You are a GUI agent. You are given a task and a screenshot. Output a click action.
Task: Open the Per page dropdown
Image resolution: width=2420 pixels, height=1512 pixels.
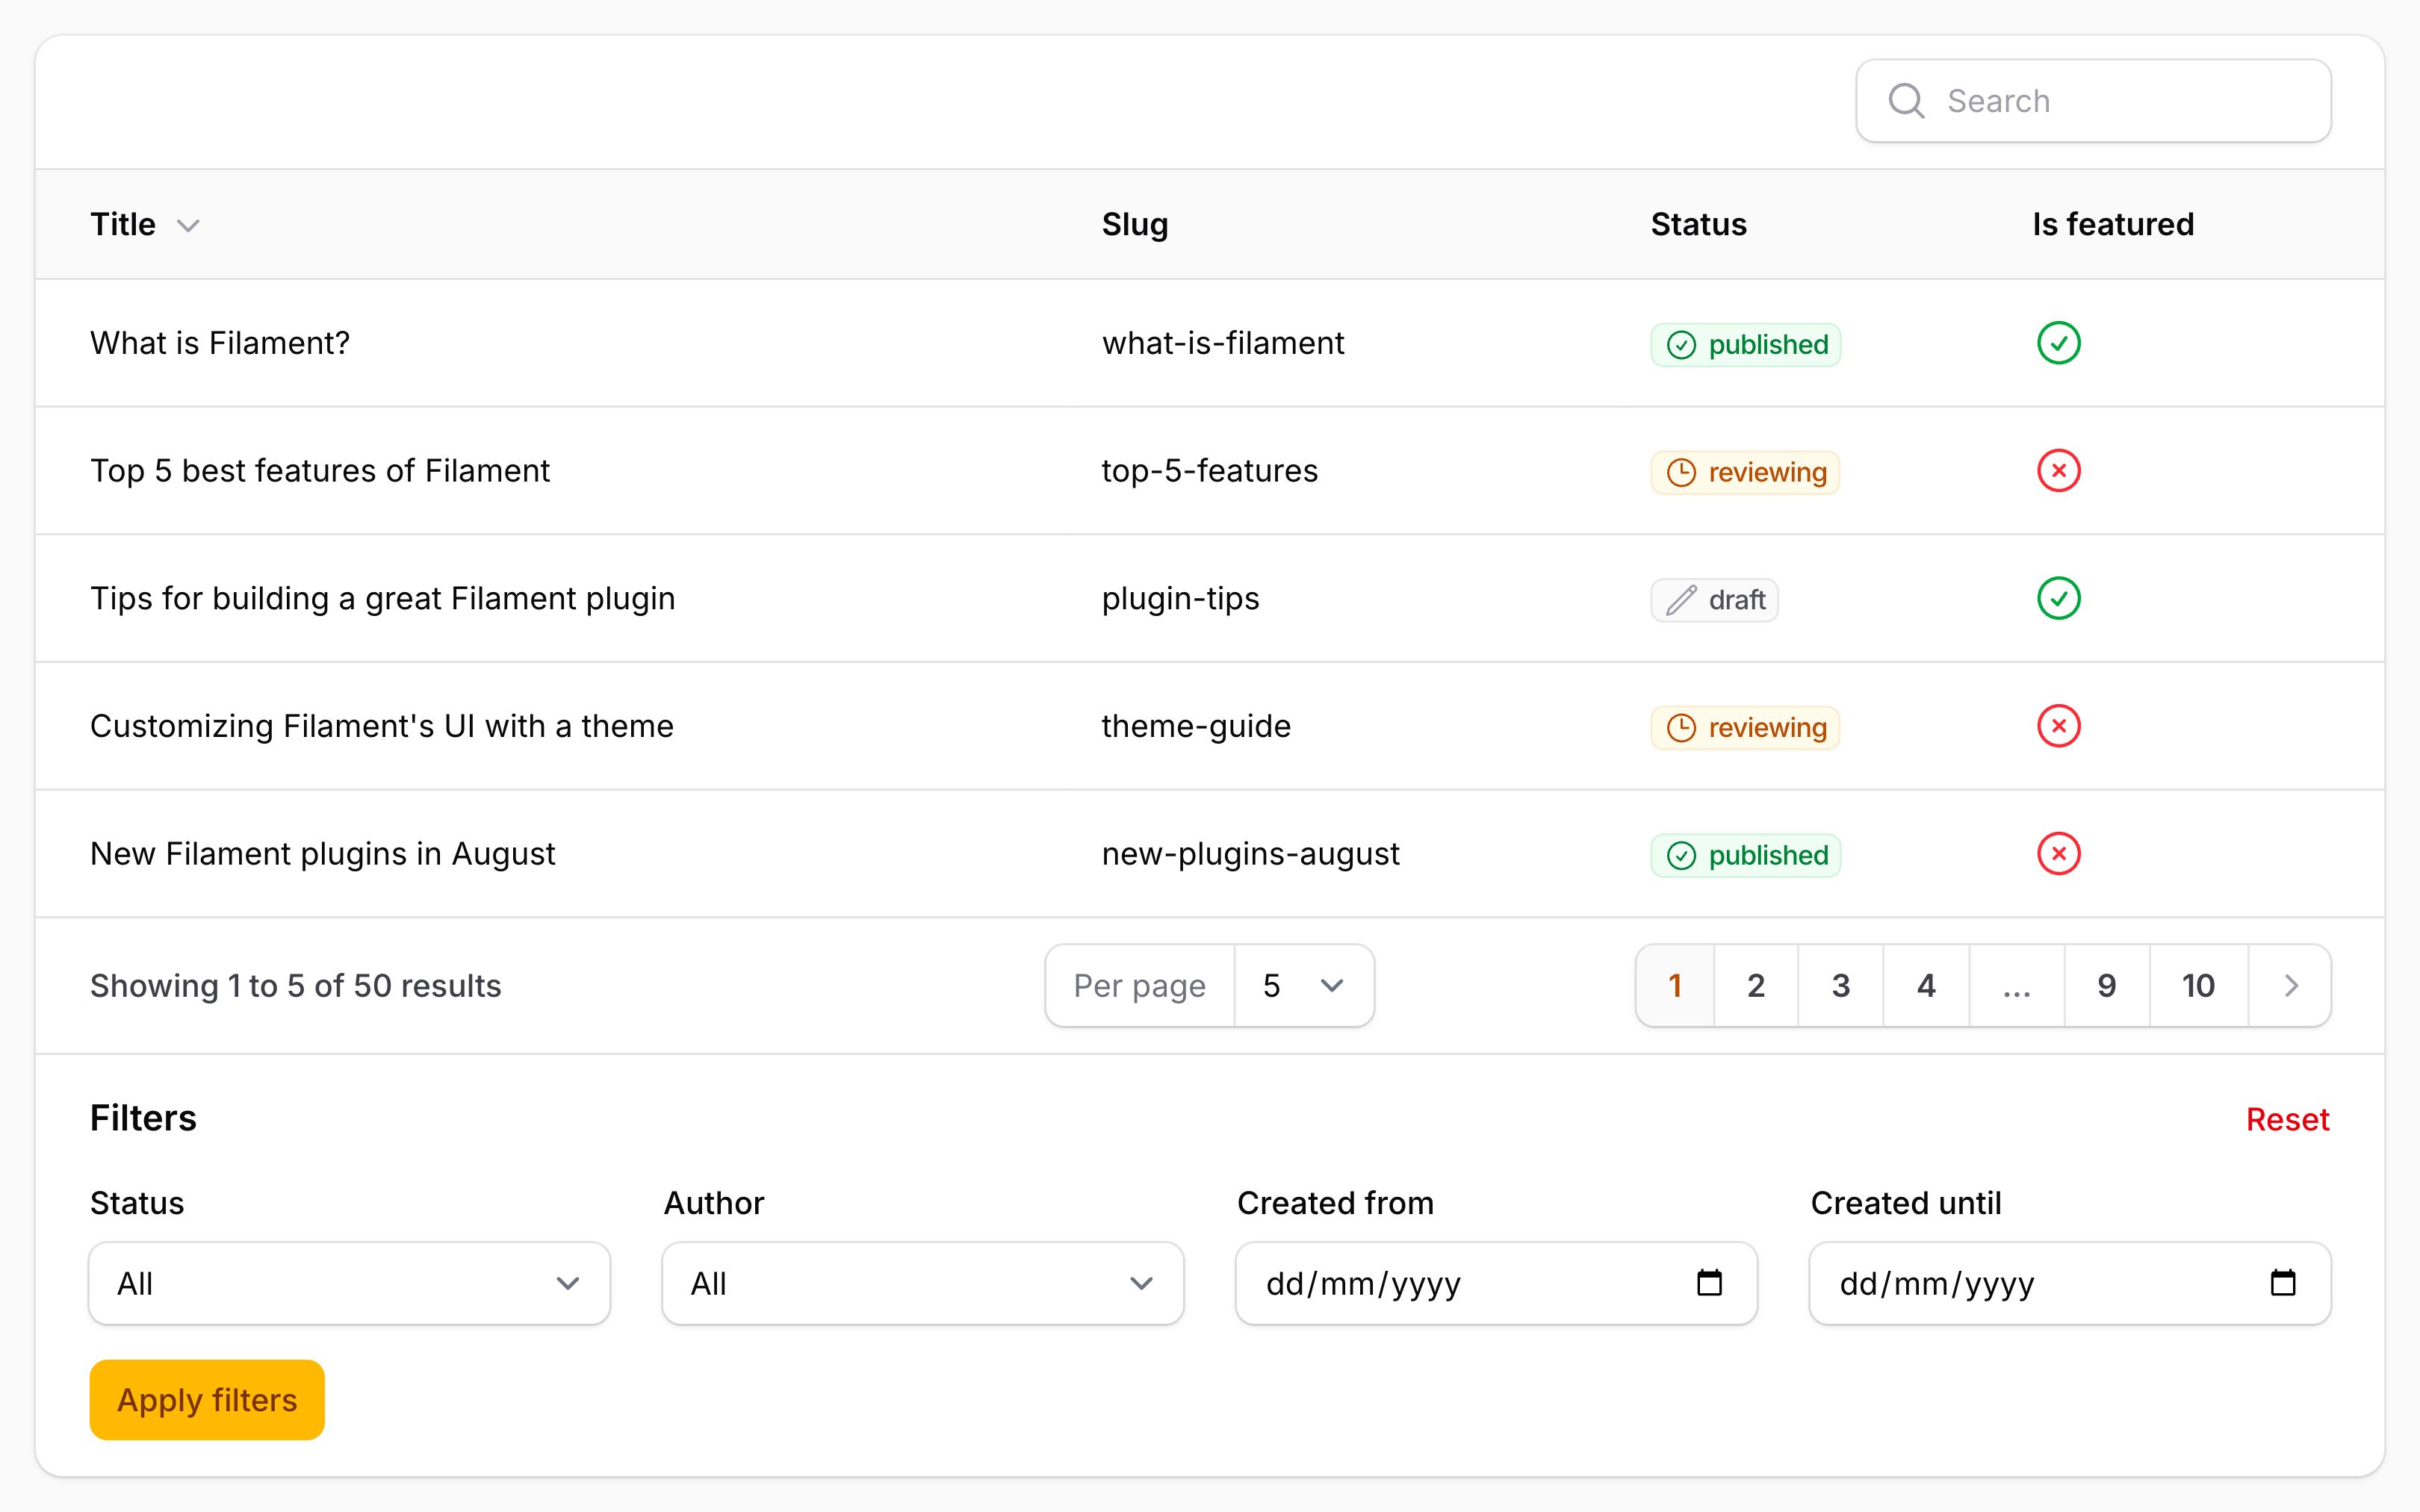pyautogui.click(x=1303, y=986)
